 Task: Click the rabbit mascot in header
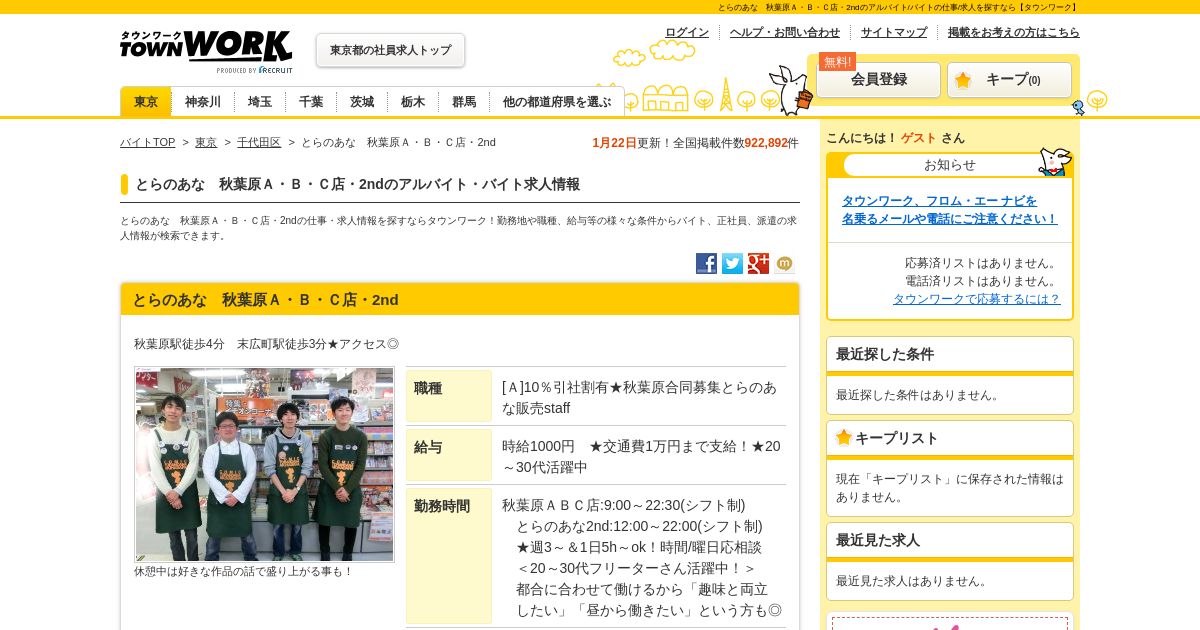click(793, 90)
